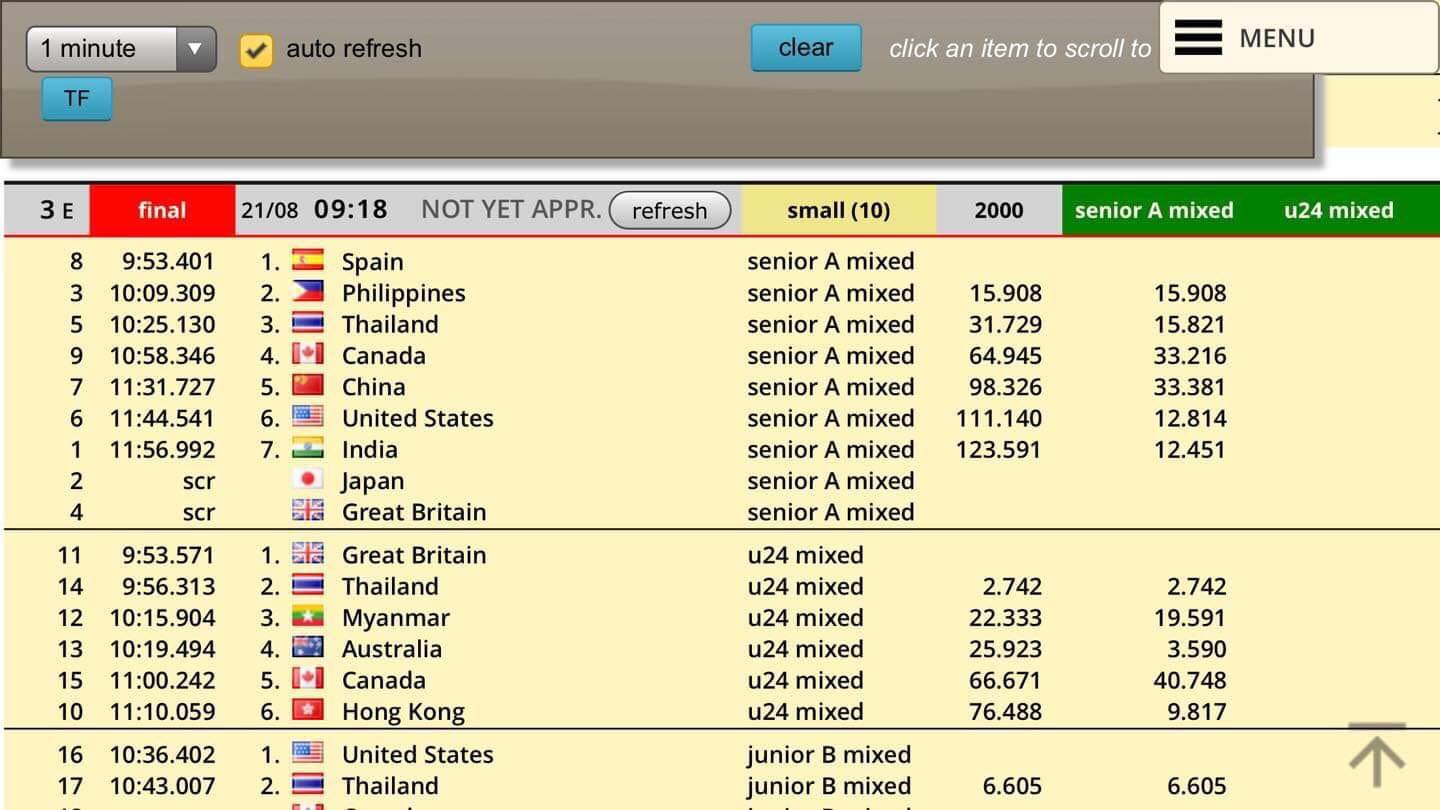Select the u24 mixed header tab
The image size is (1440, 810).
1338,210
